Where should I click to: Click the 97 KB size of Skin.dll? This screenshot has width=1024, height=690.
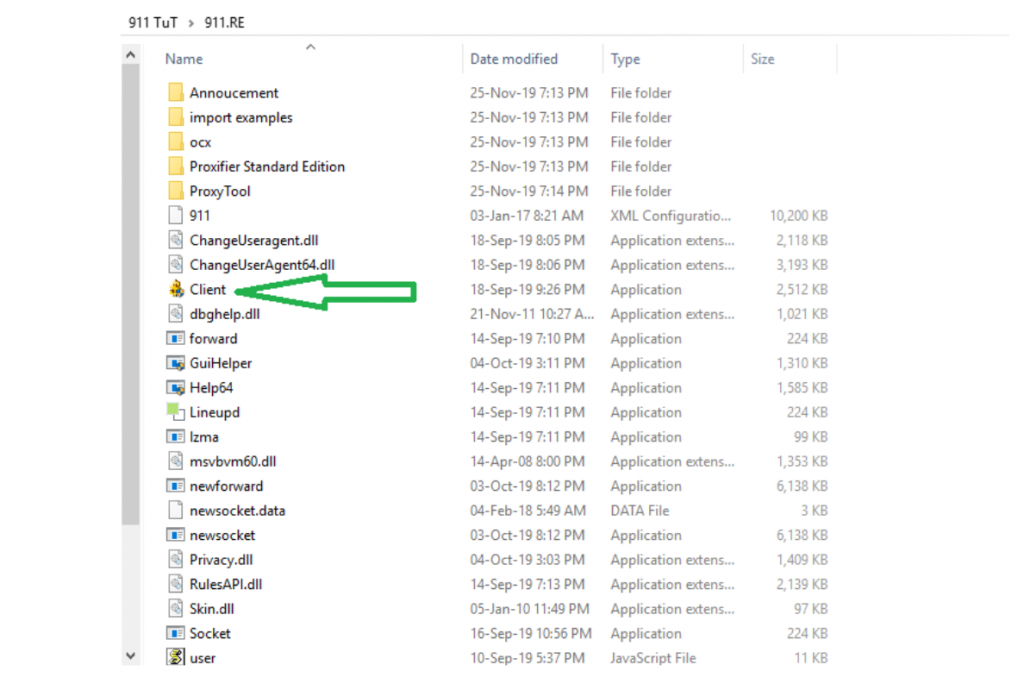810,609
